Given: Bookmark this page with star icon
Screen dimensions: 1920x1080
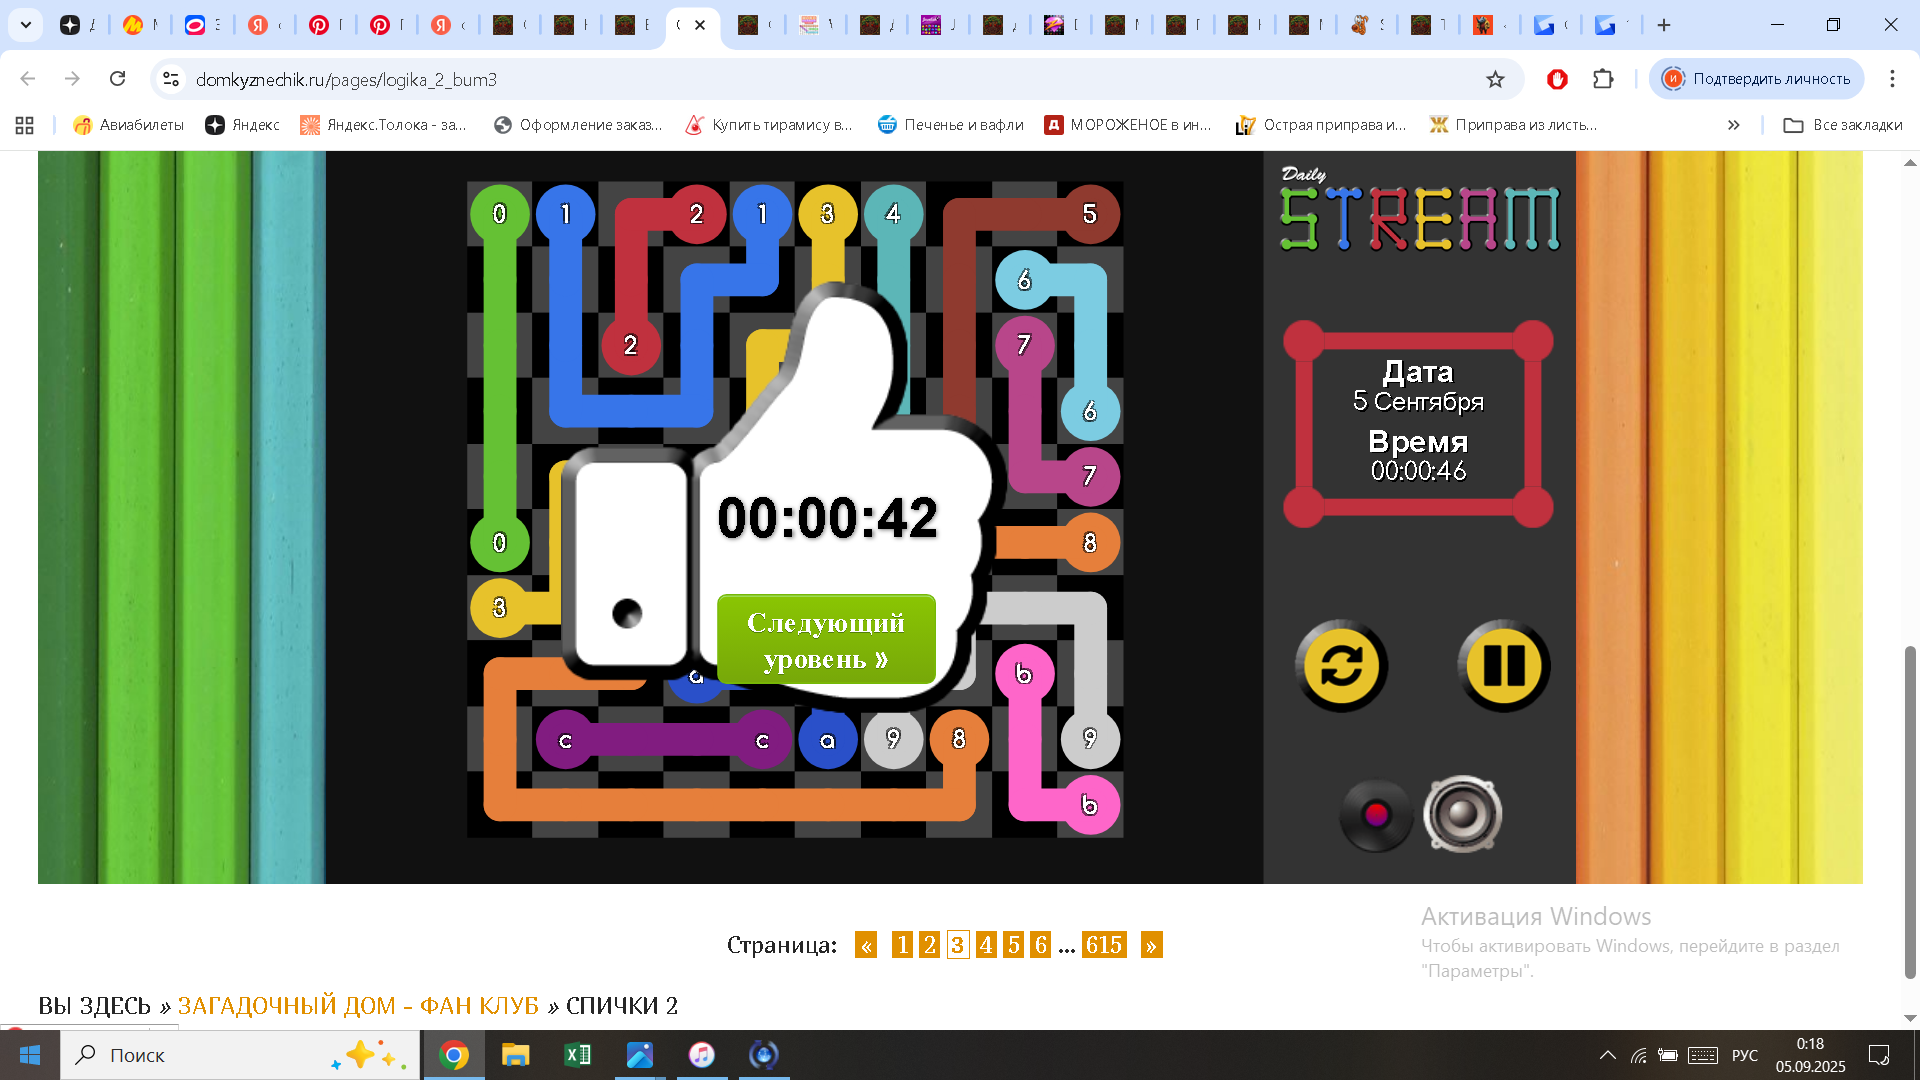Looking at the screenshot, I should point(1495,79).
